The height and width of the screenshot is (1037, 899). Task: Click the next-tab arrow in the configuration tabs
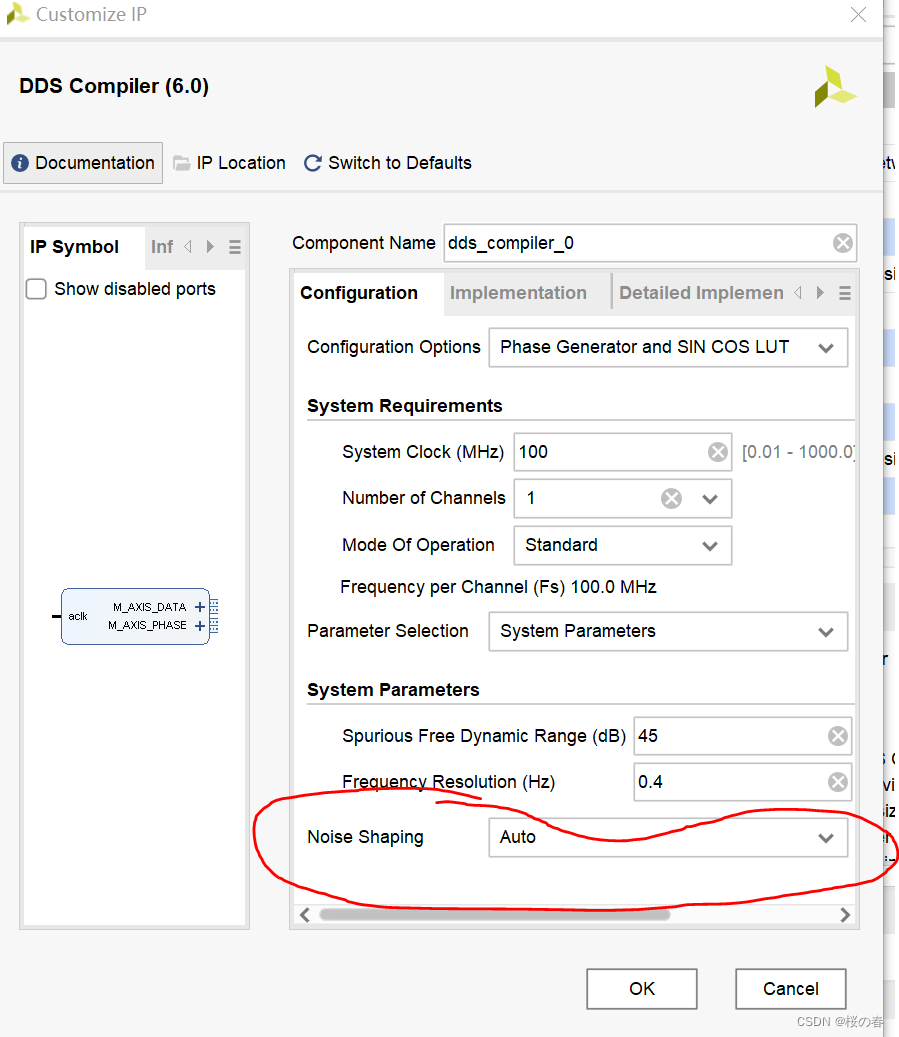(x=820, y=293)
